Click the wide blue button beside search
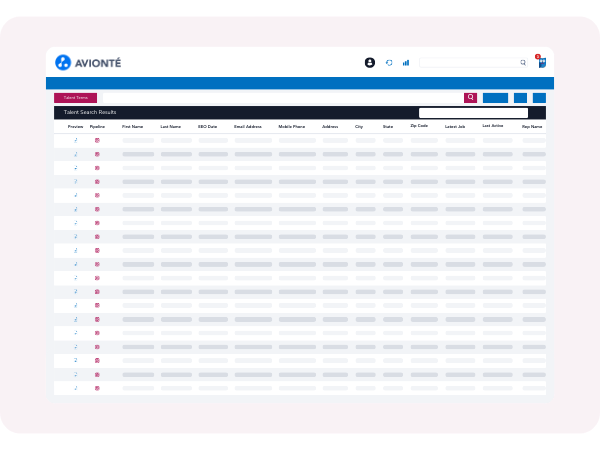This screenshot has height=450, width=600. pyautogui.click(x=495, y=98)
